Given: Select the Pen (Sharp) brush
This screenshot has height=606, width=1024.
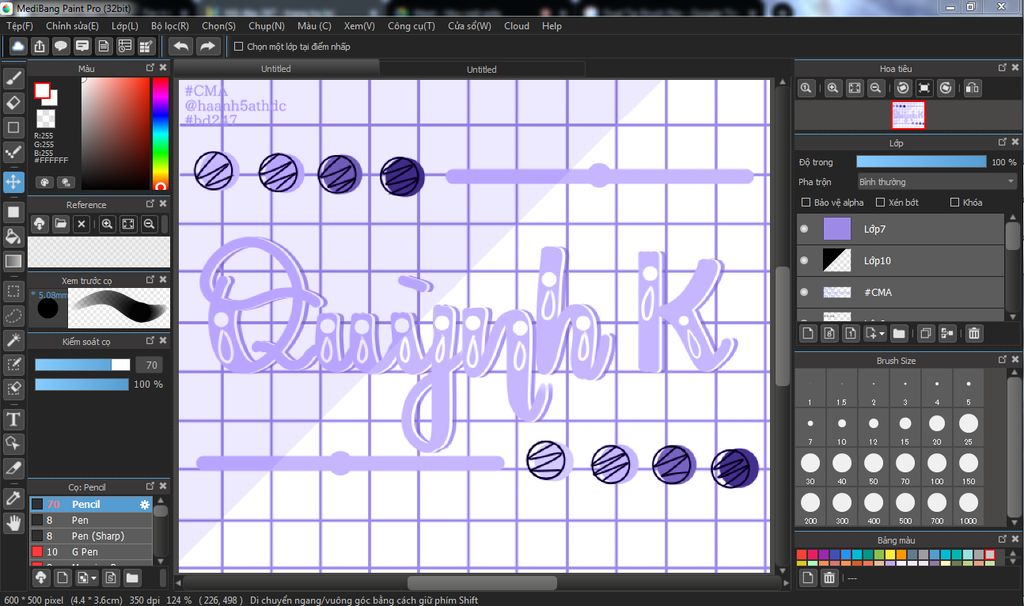Looking at the screenshot, I should pos(90,536).
